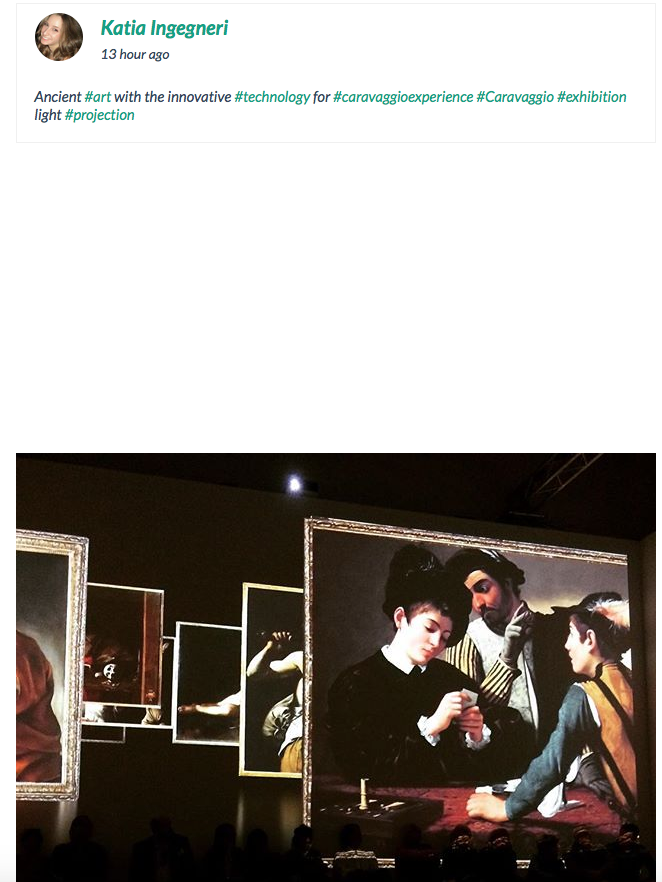Click the dark middle projected frame with outstretched arm

(208, 683)
